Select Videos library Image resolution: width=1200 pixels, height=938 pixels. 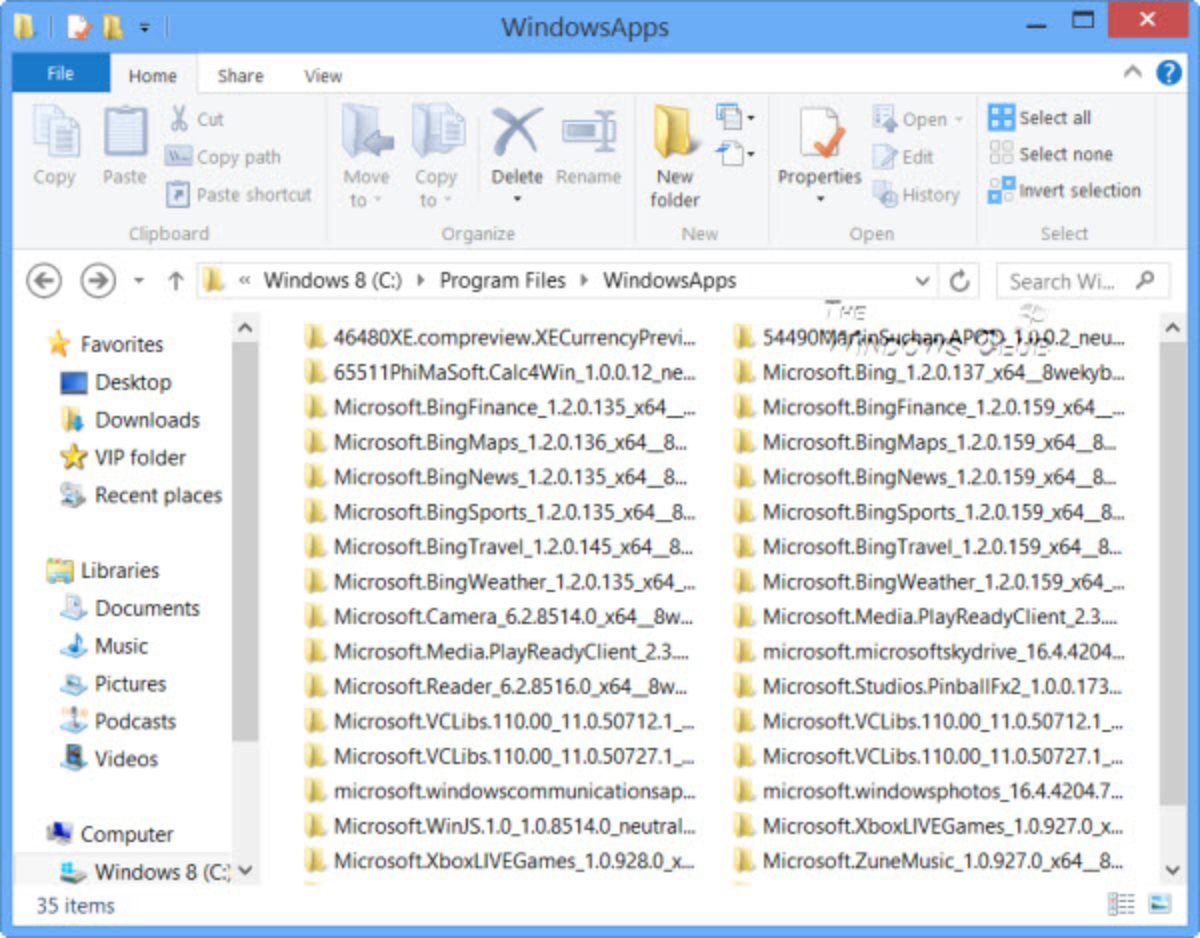pyautogui.click(x=108, y=759)
